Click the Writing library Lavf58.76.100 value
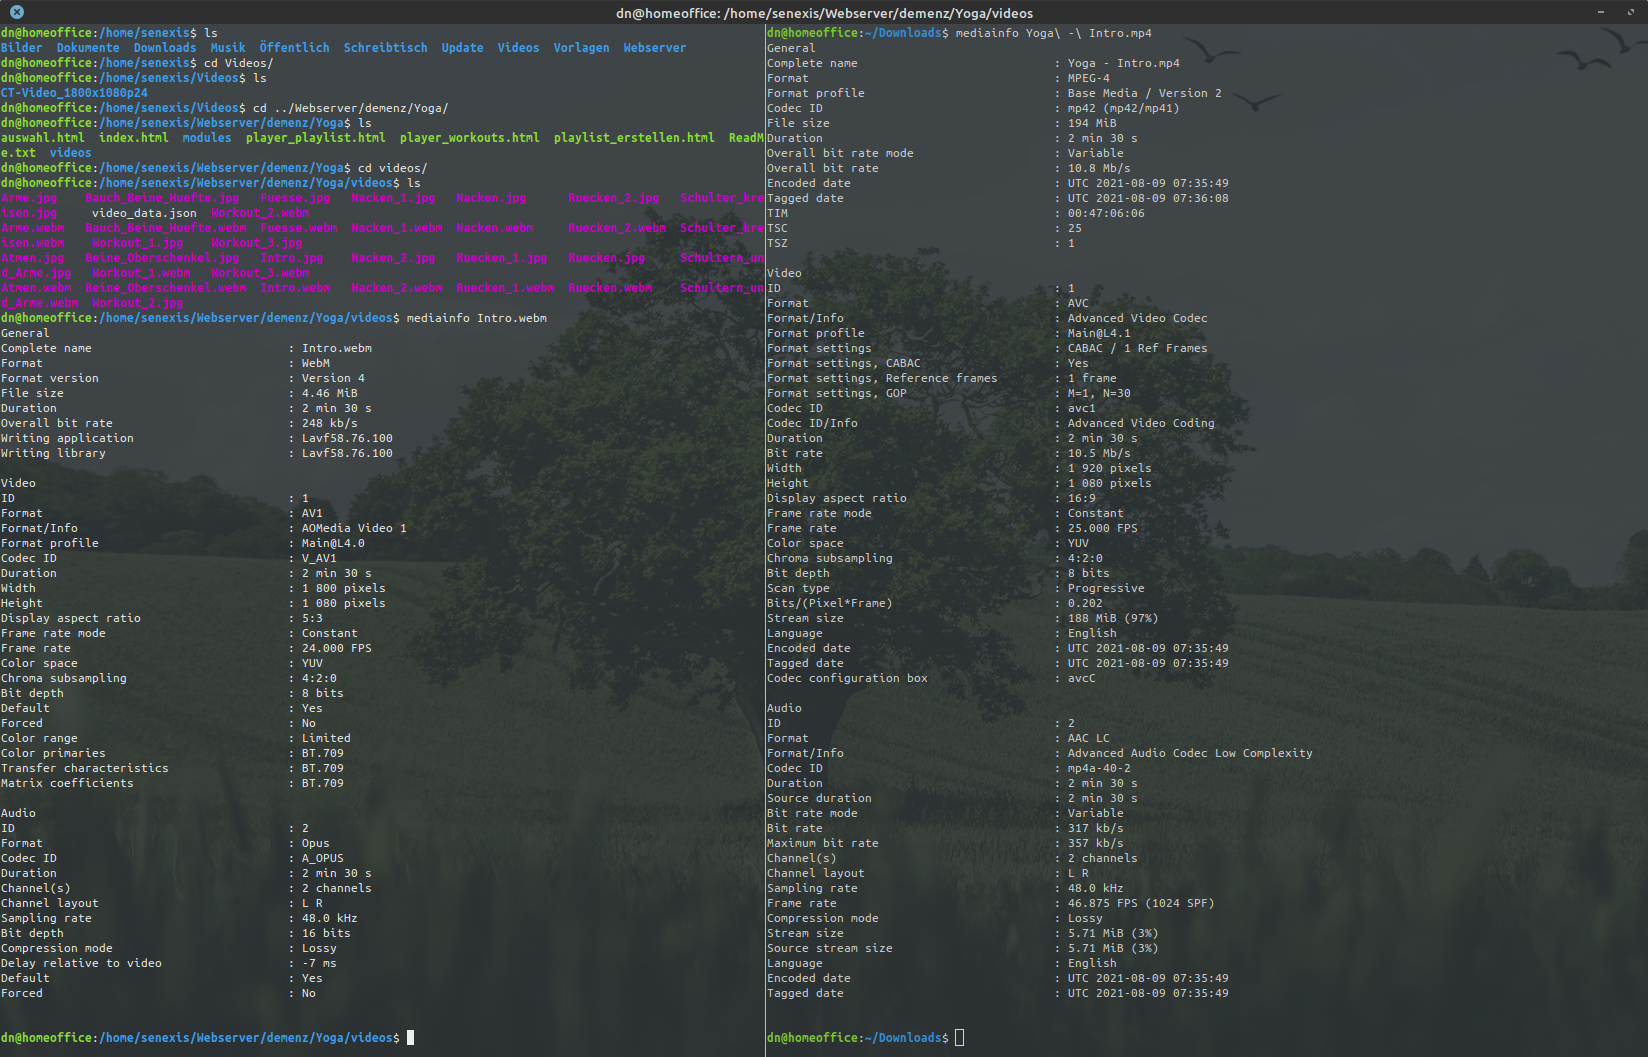The height and width of the screenshot is (1057, 1648). tap(347, 453)
